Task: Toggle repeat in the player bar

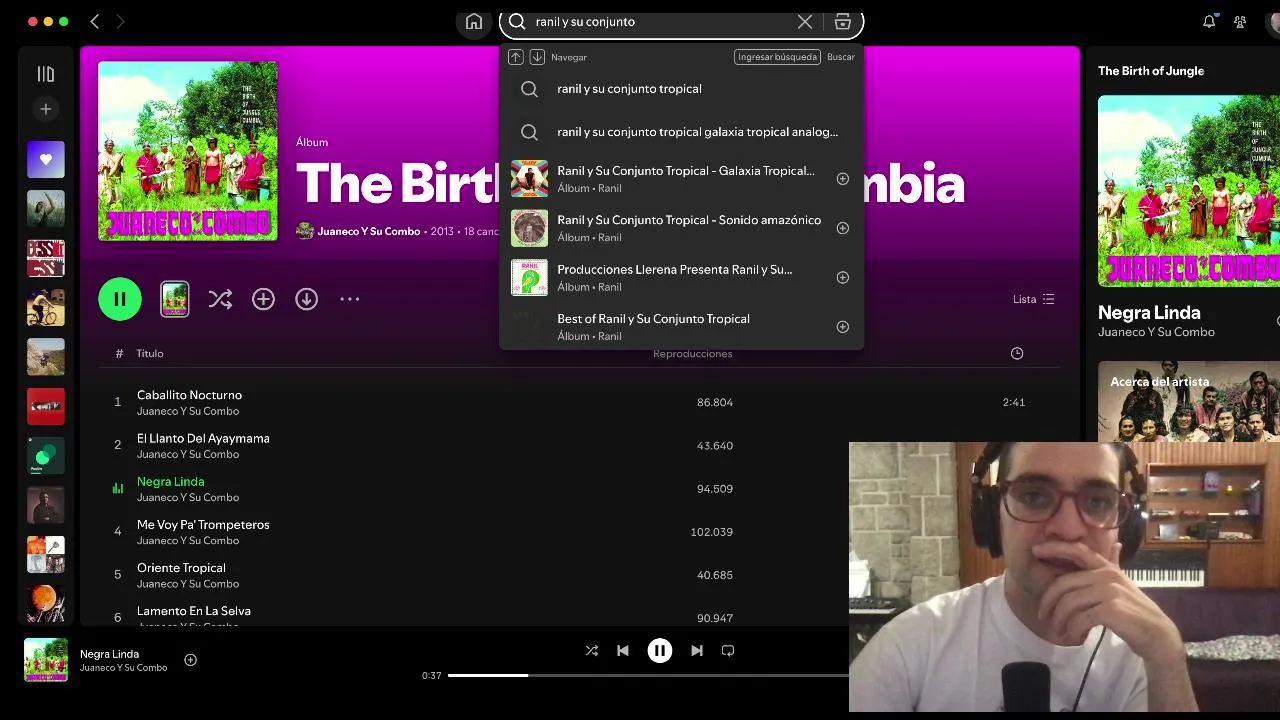Action: point(728,650)
